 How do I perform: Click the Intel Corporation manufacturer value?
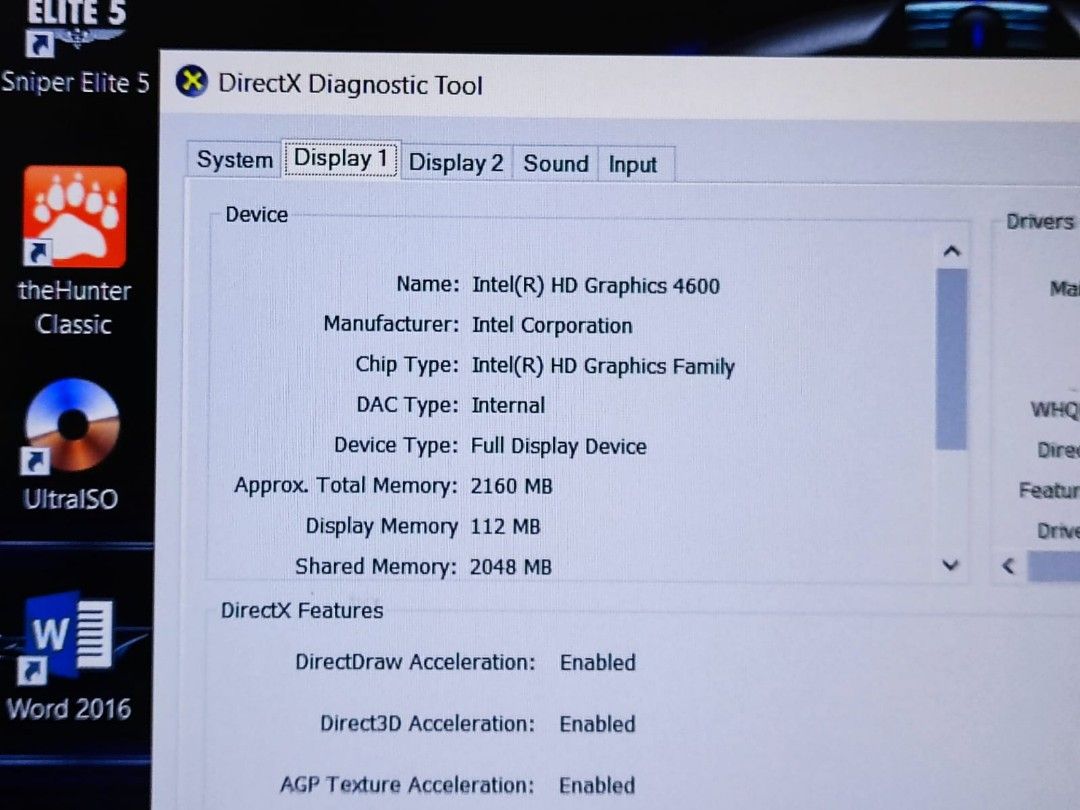click(x=552, y=326)
